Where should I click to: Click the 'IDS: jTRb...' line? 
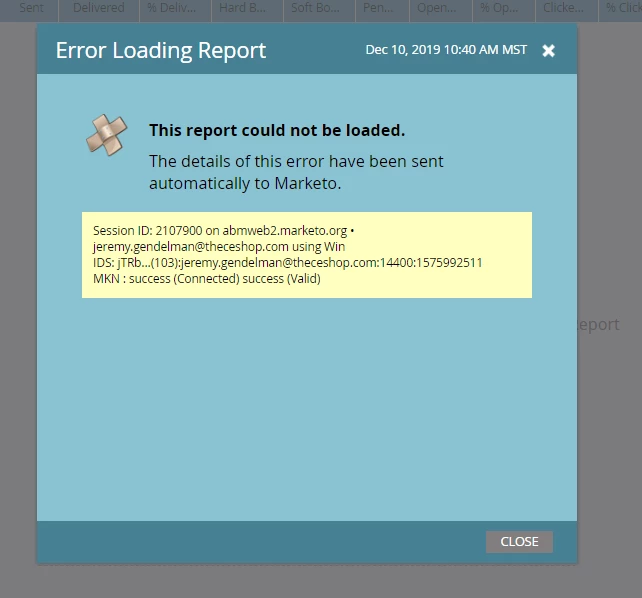pos(288,262)
